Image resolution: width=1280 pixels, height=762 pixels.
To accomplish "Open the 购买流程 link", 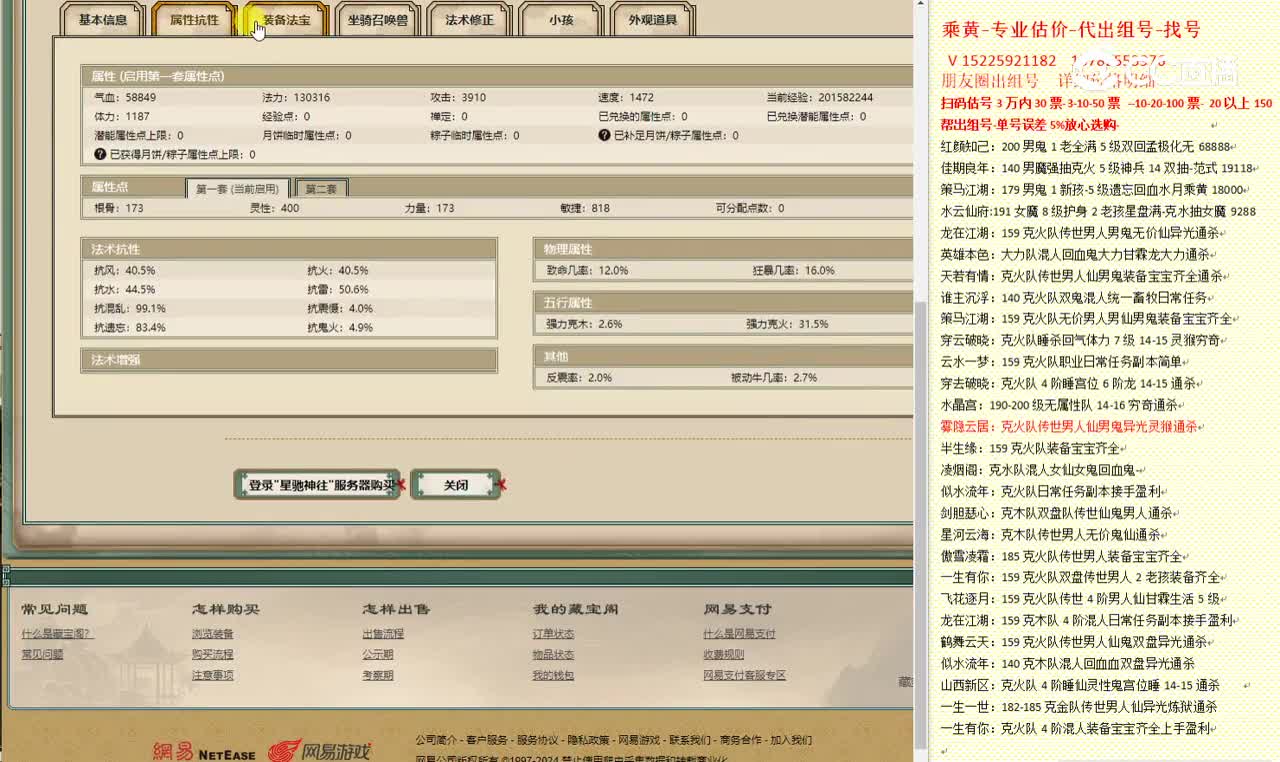I will [213, 655].
